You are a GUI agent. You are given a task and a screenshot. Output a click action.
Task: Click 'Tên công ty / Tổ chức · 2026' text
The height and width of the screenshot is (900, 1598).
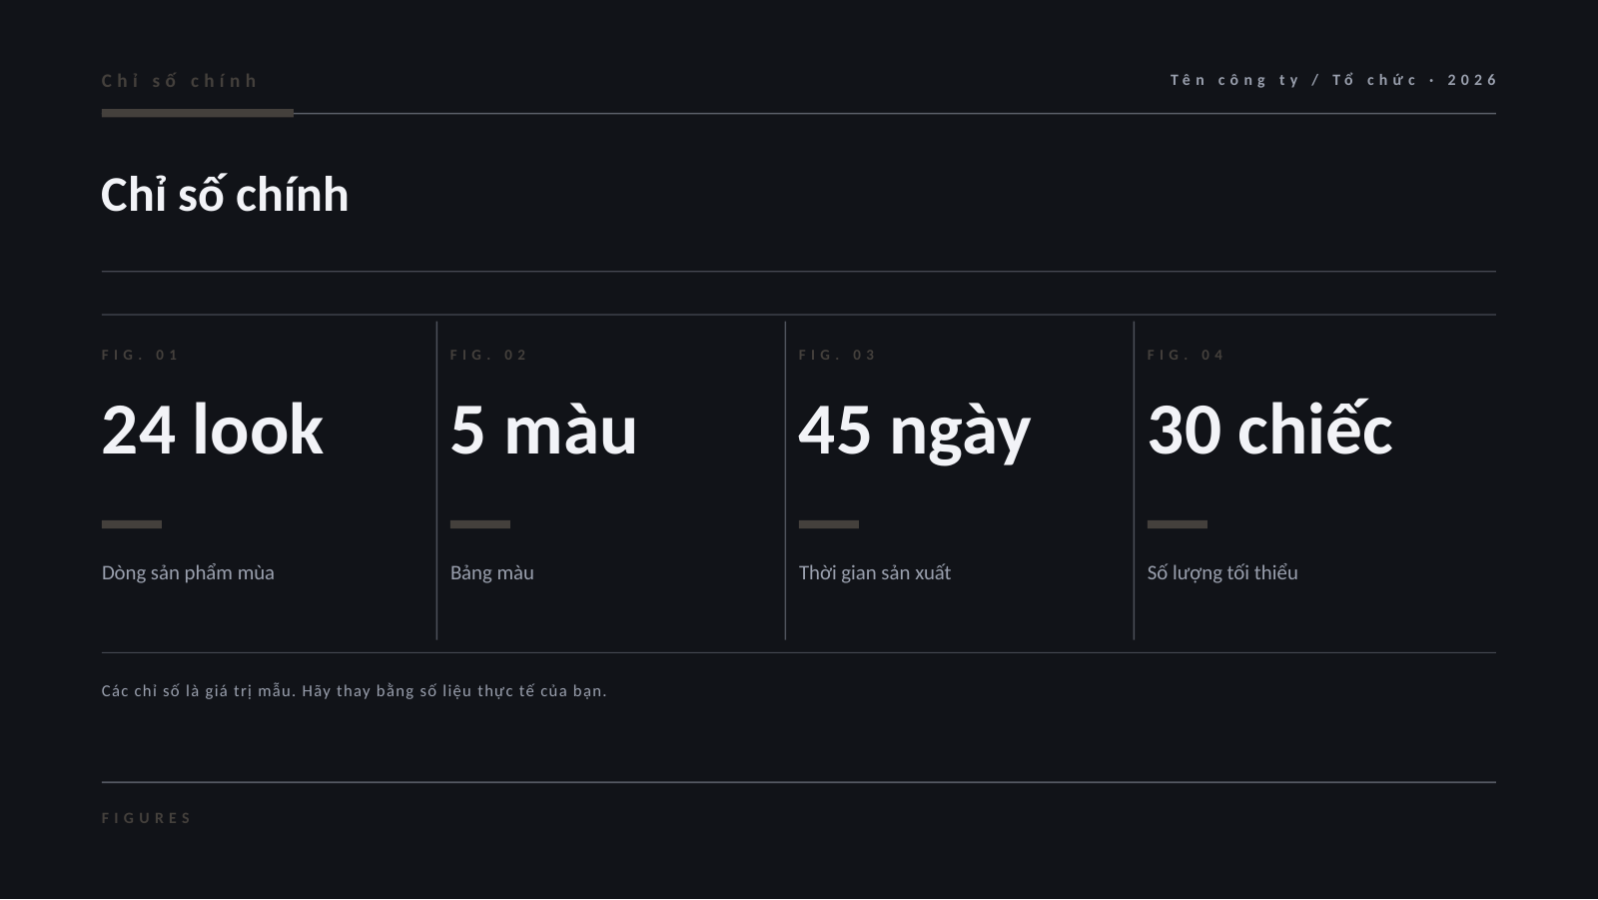[1334, 80]
